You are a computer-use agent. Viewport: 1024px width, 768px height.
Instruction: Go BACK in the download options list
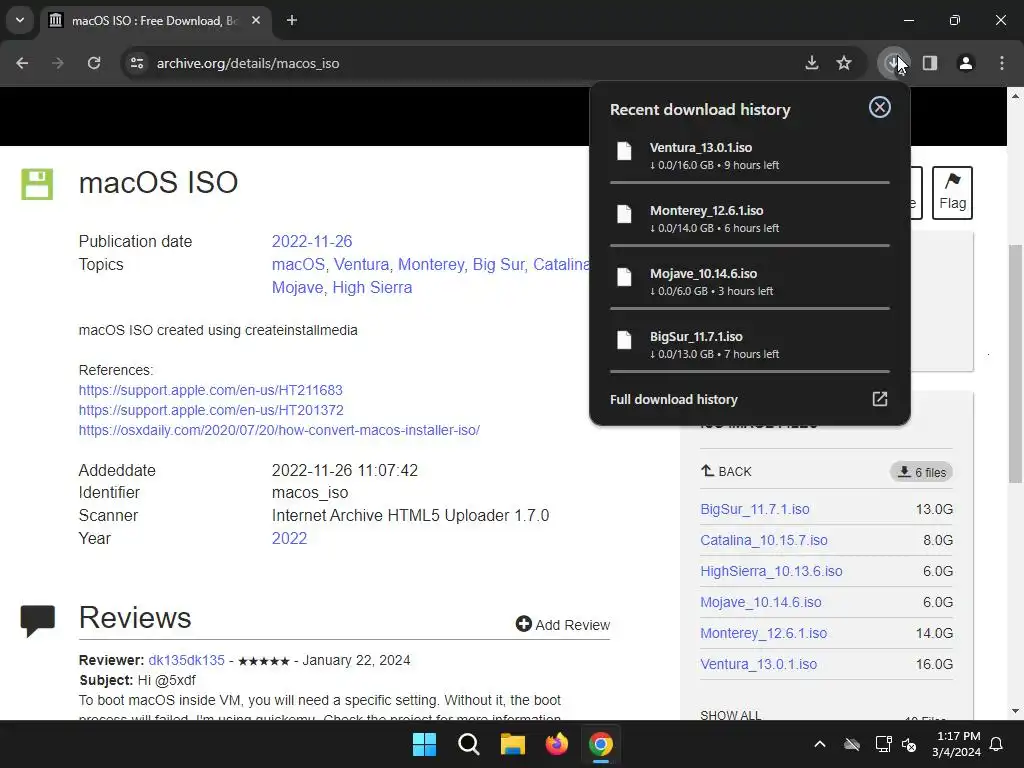point(726,471)
